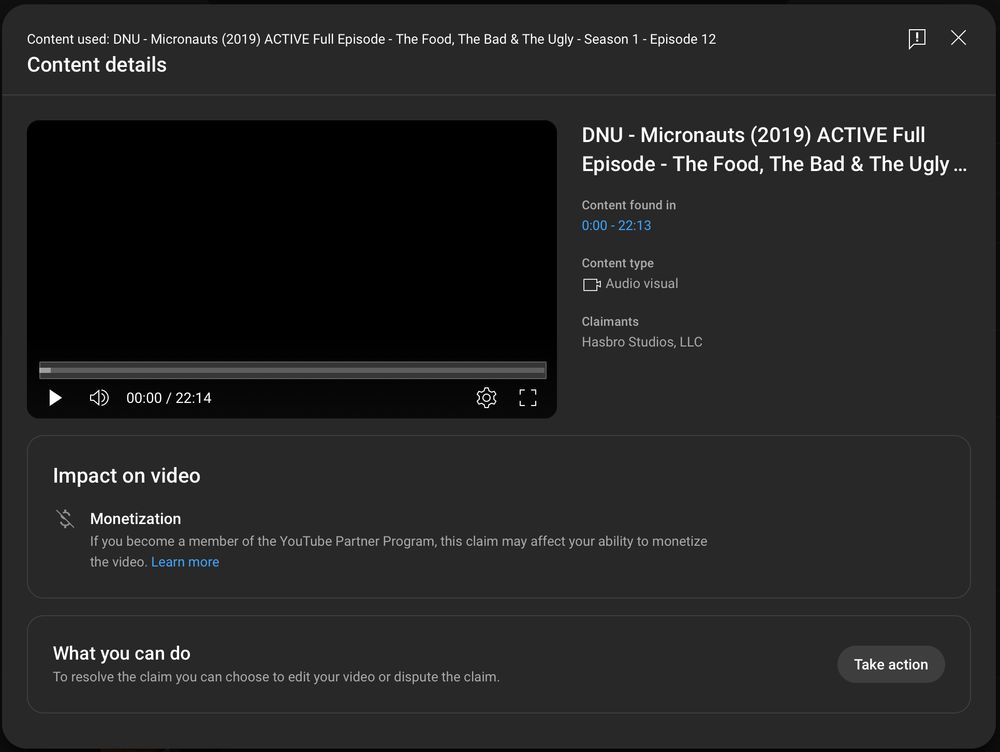1000x752 pixels.
Task: Select the 'To resolve the claim' description text
Action: pos(276,677)
